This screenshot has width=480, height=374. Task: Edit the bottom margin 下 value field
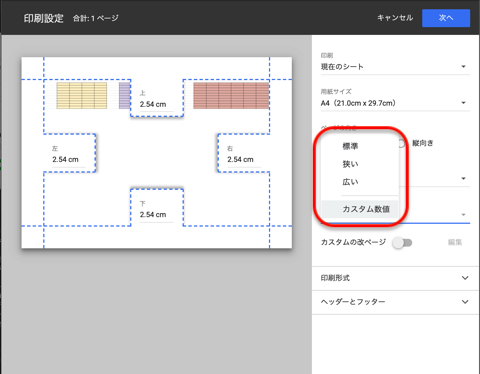156,215
